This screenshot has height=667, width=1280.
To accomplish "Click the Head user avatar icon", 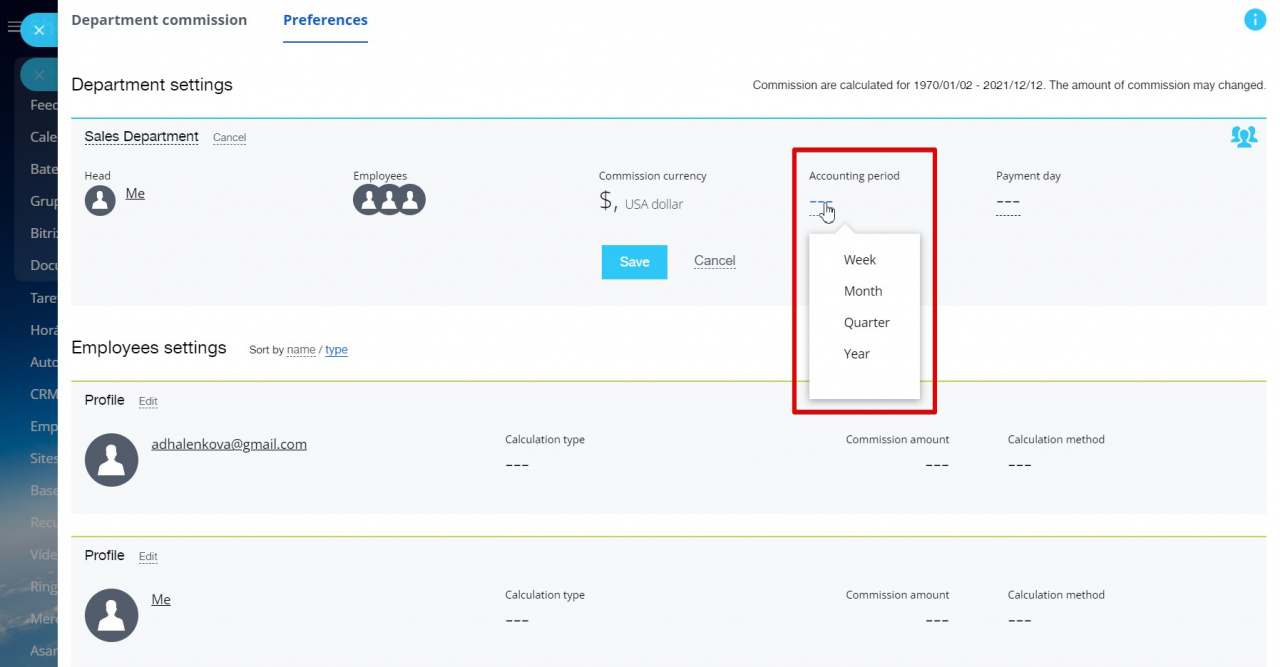I will click(100, 200).
